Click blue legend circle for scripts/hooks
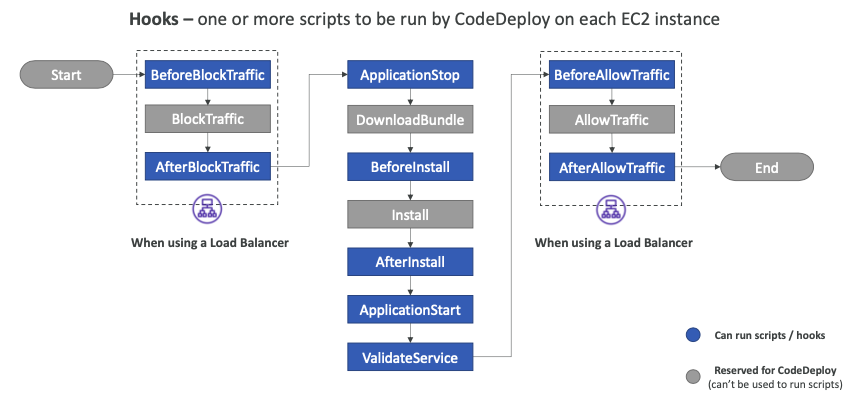Image resolution: width=848 pixels, height=400 pixels. click(693, 335)
